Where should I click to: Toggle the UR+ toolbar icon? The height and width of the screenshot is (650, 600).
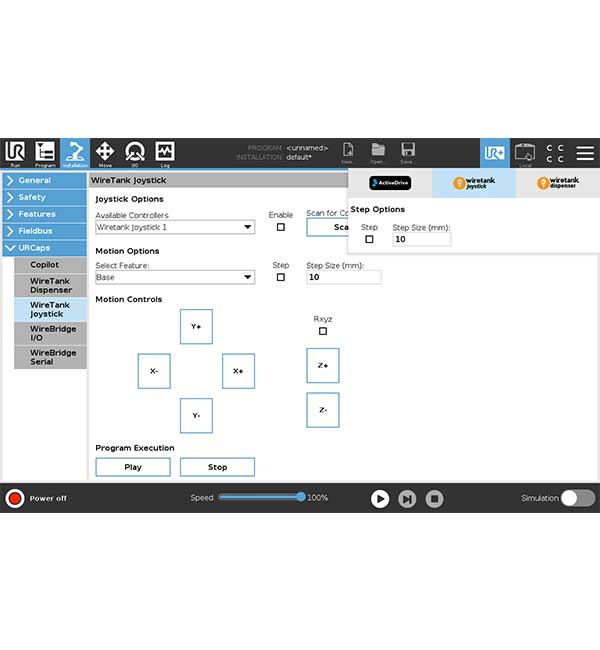coord(495,153)
